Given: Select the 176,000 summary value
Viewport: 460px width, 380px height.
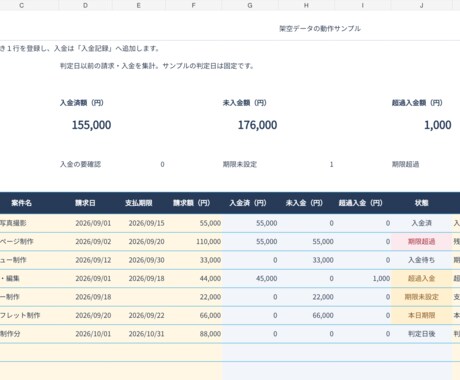Looking at the screenshot, I should (x=257, y=125).
